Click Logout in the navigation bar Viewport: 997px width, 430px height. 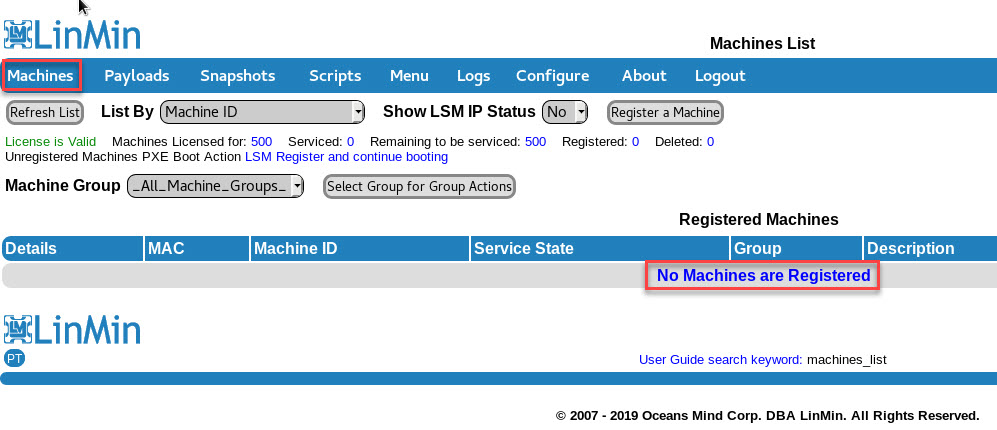coord(720,76)
